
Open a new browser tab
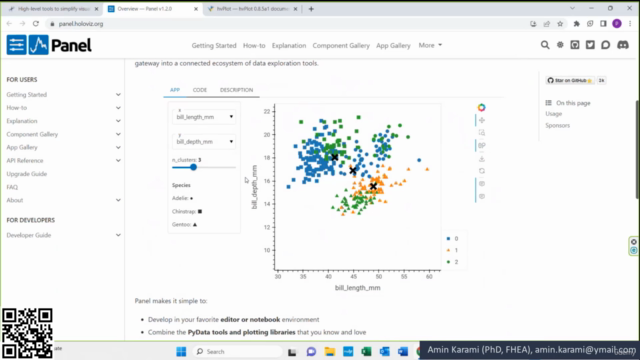[x=311, y=9]
